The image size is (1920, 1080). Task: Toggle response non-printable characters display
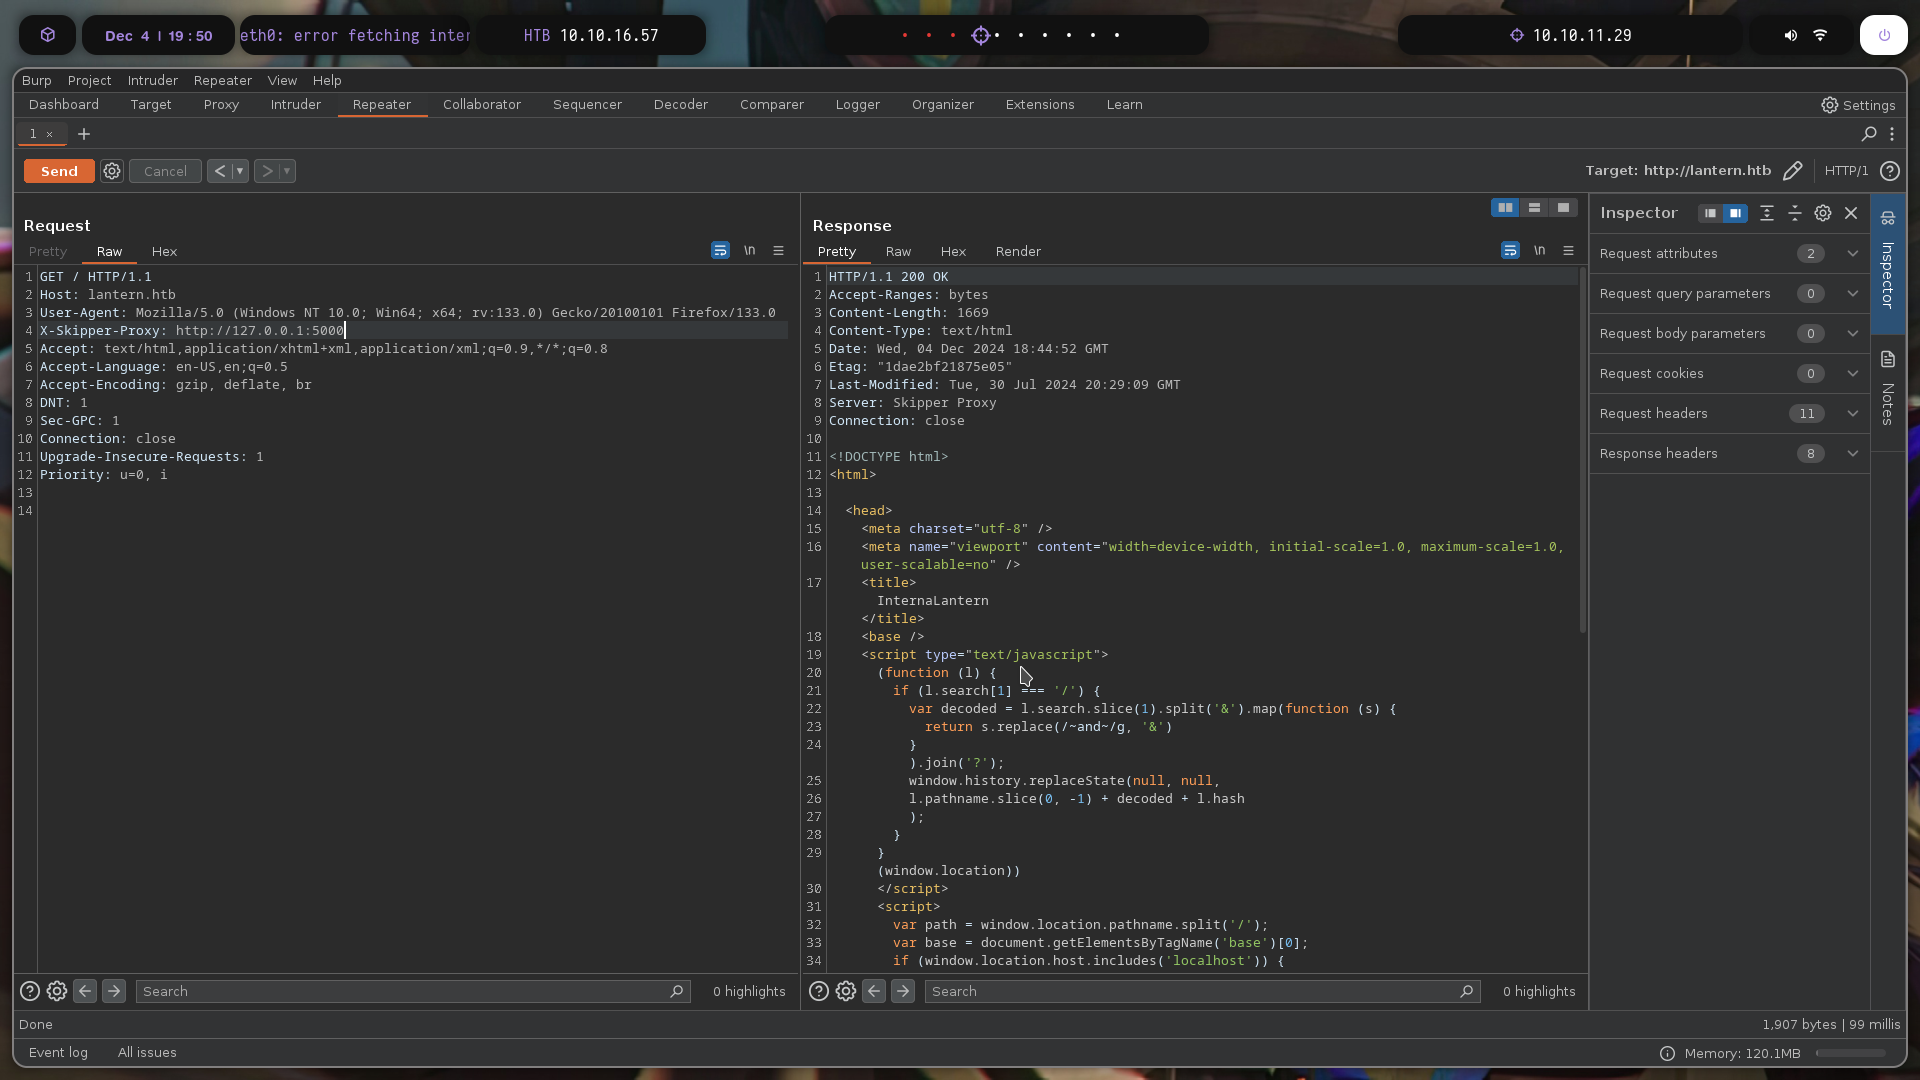(x=1540, y=250)
